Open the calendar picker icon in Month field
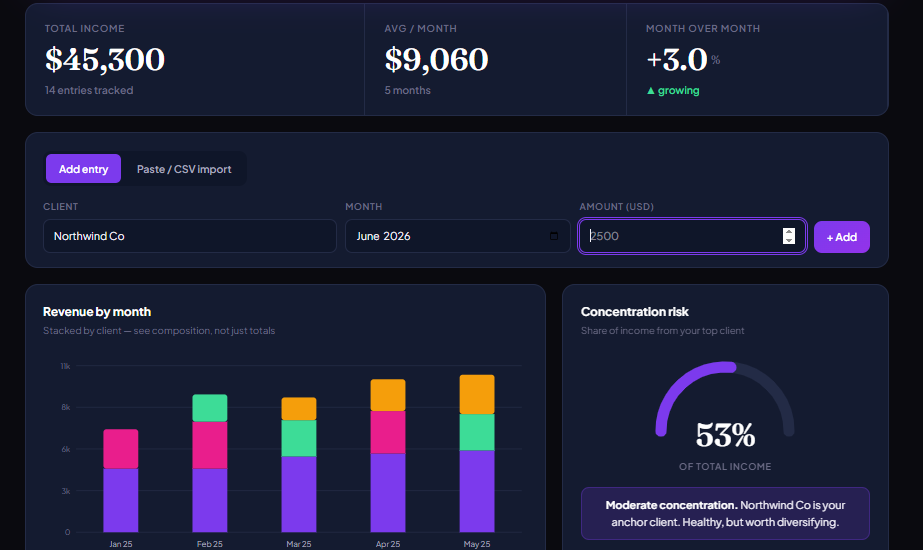The width and height of the screenshot is (923, 550). 554,236
